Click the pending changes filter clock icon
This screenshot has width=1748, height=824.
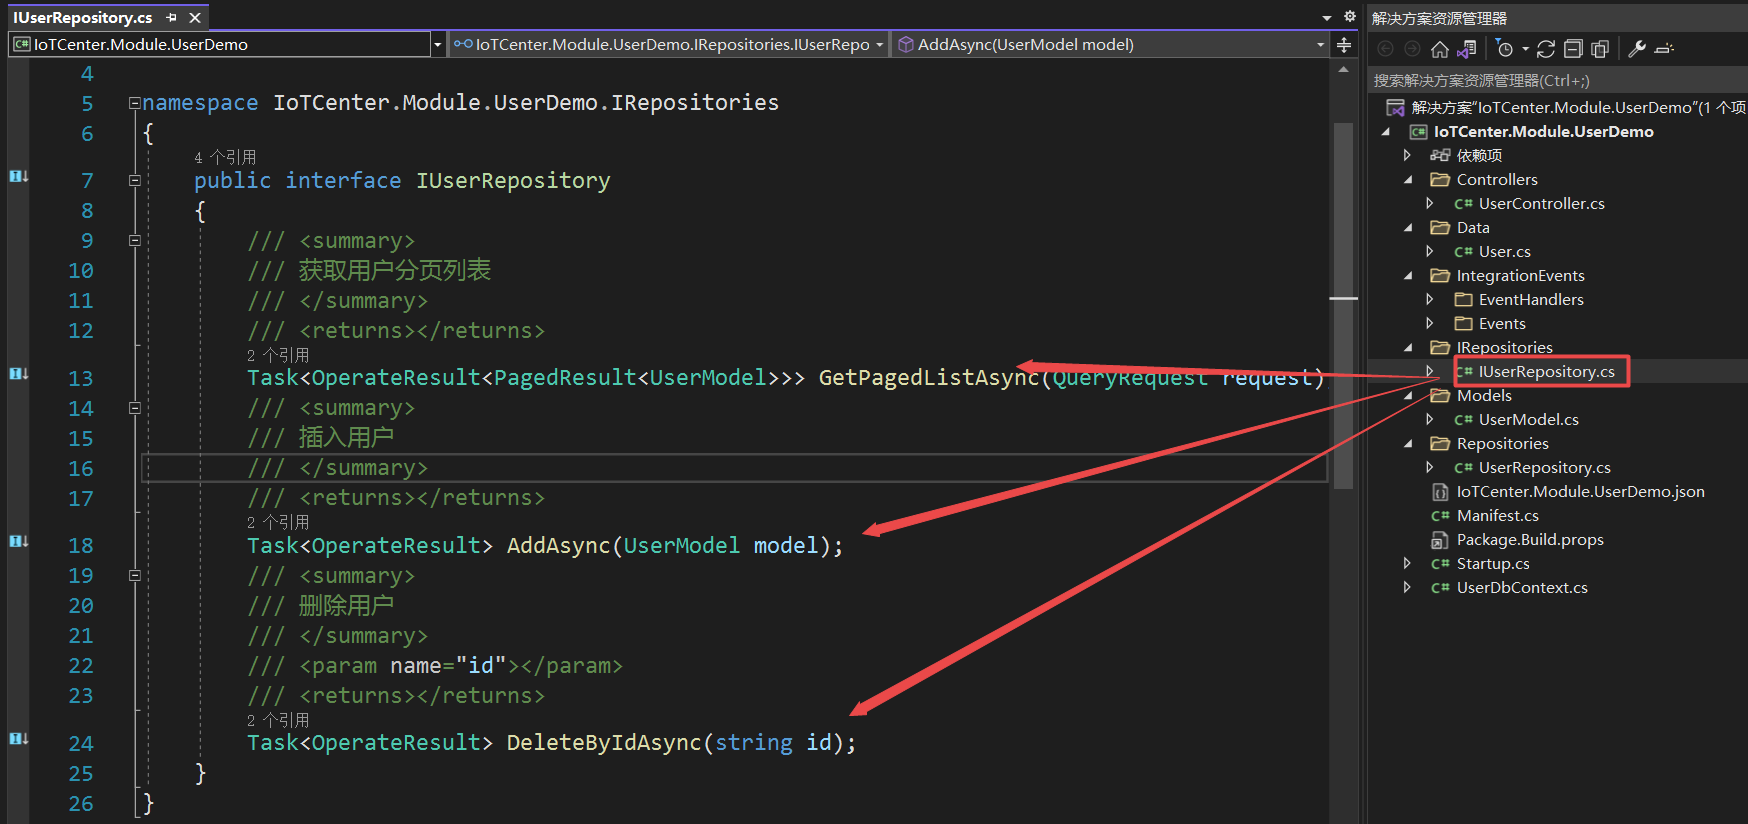[x=1505, y=49]
